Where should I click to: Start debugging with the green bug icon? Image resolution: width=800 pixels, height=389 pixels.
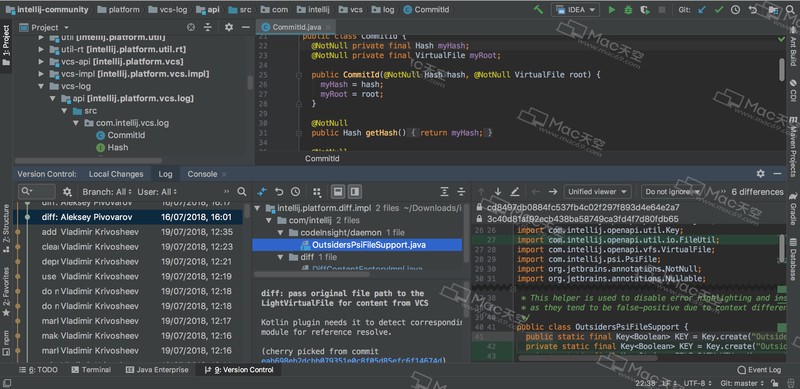coord(628,10)
